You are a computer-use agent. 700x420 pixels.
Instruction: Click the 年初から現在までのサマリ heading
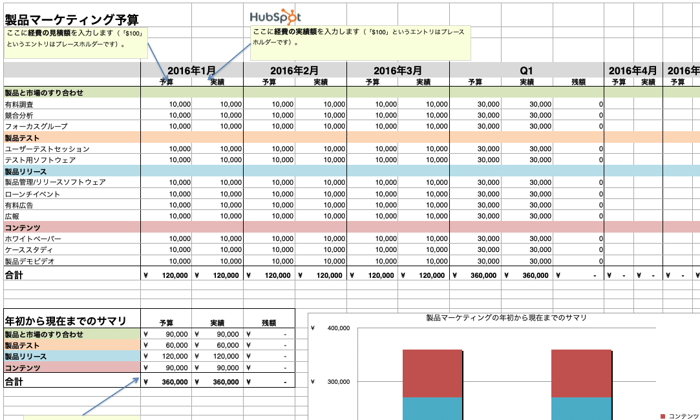click(66, 320)
